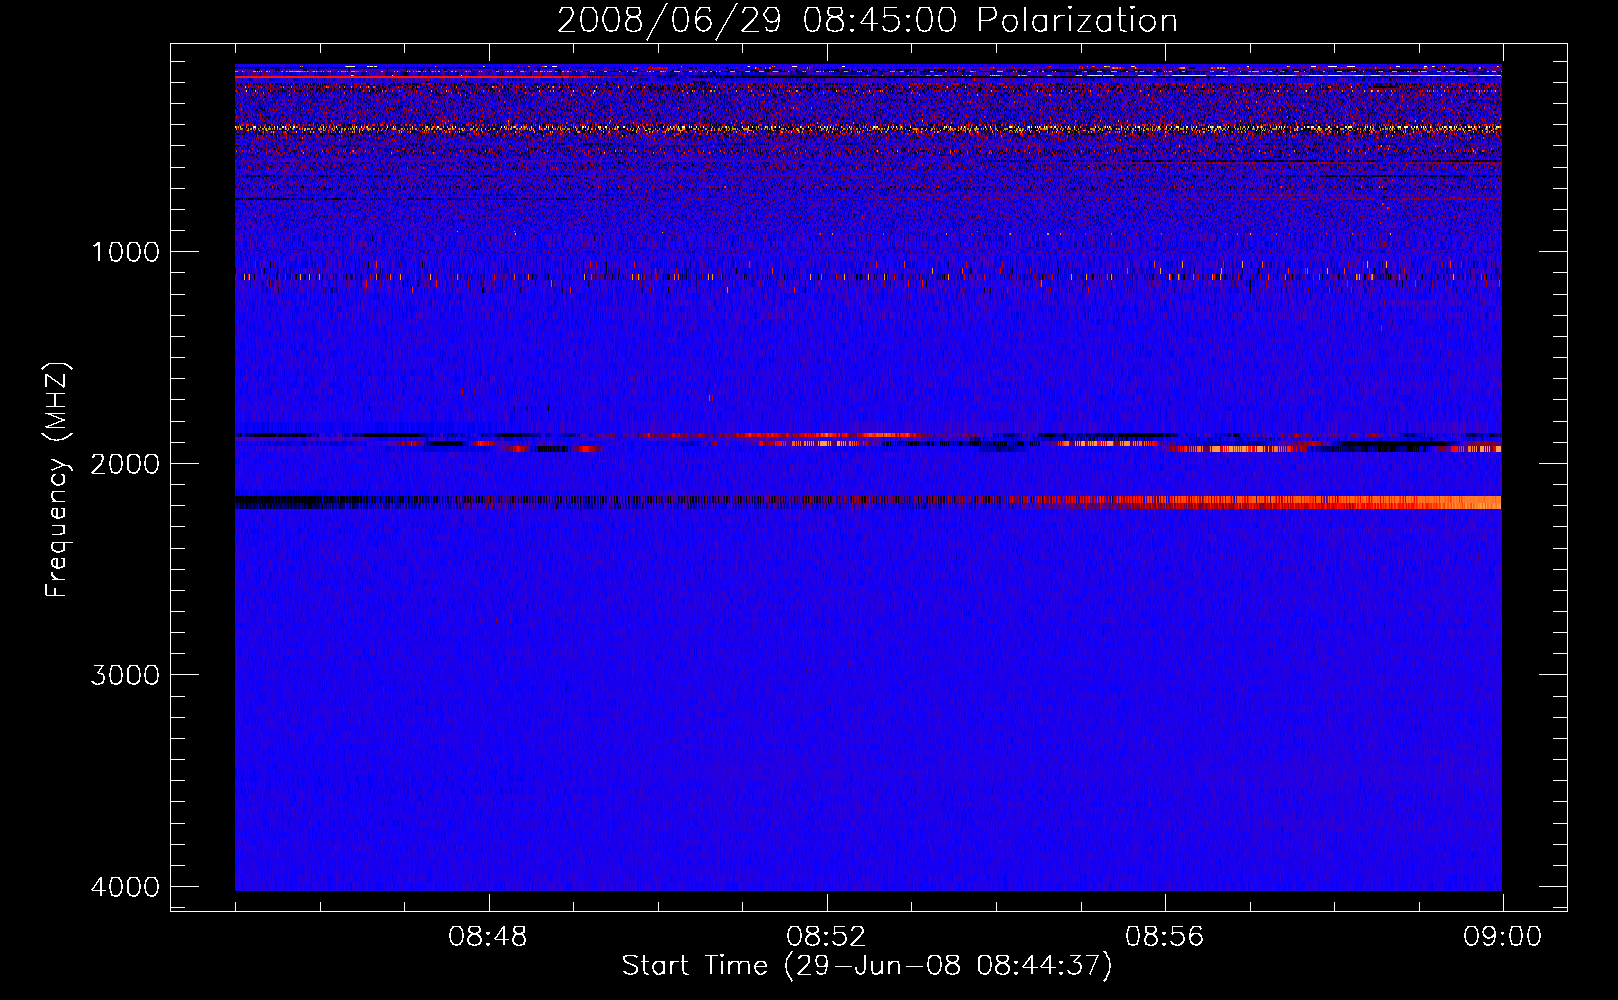Select the 1000 frequency tick label

tap(125, 251)
